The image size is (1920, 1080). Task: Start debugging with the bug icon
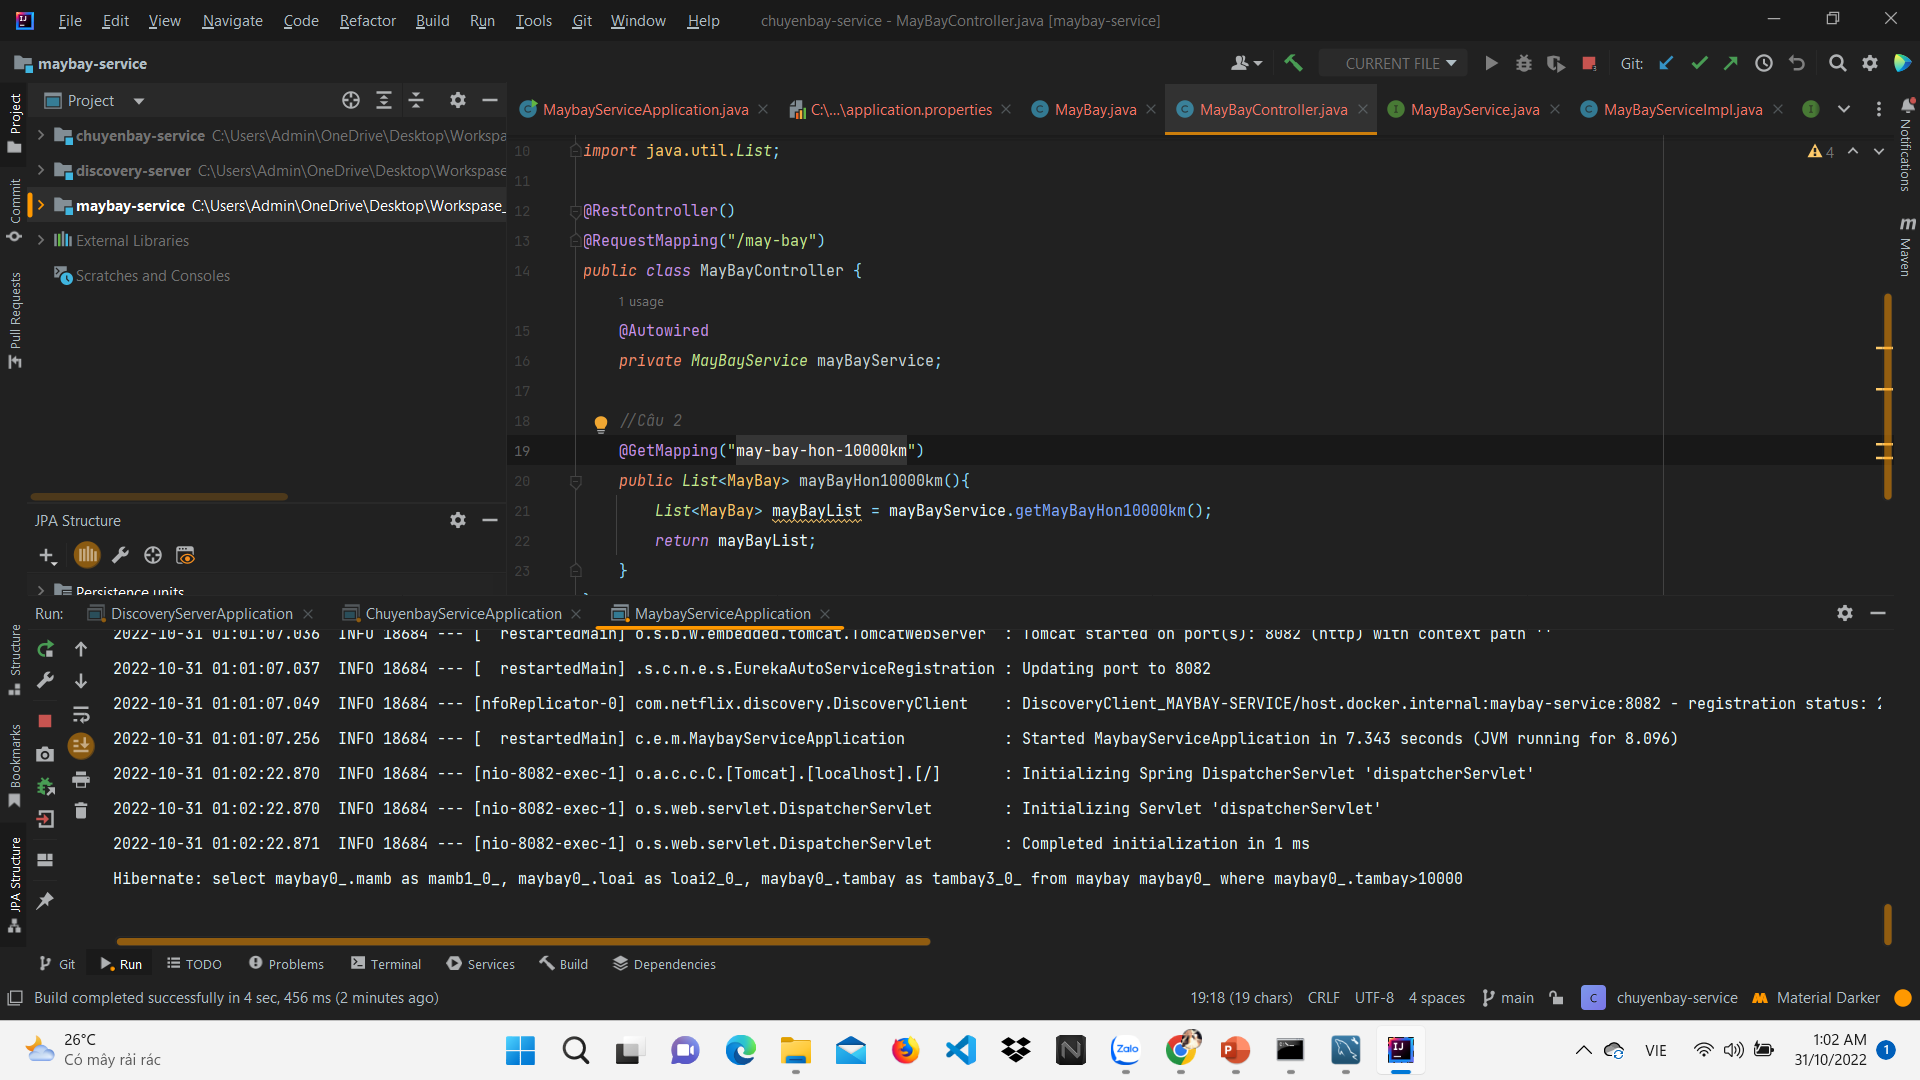(1523, 62)
